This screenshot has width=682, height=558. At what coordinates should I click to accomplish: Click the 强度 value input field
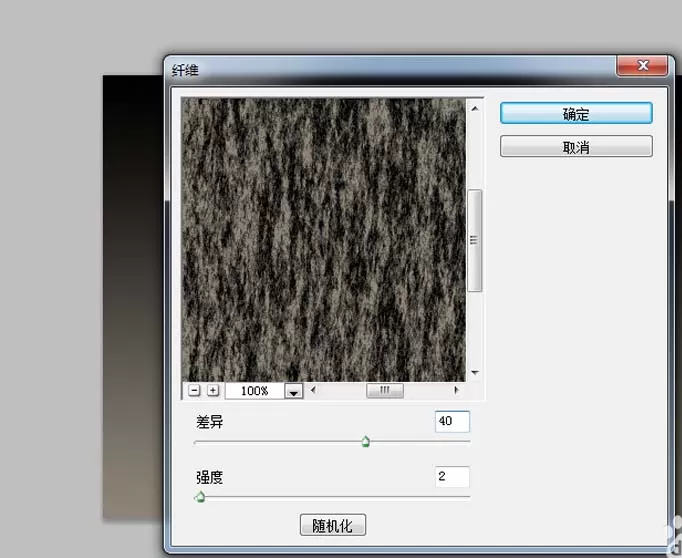[x=452, y=477]
